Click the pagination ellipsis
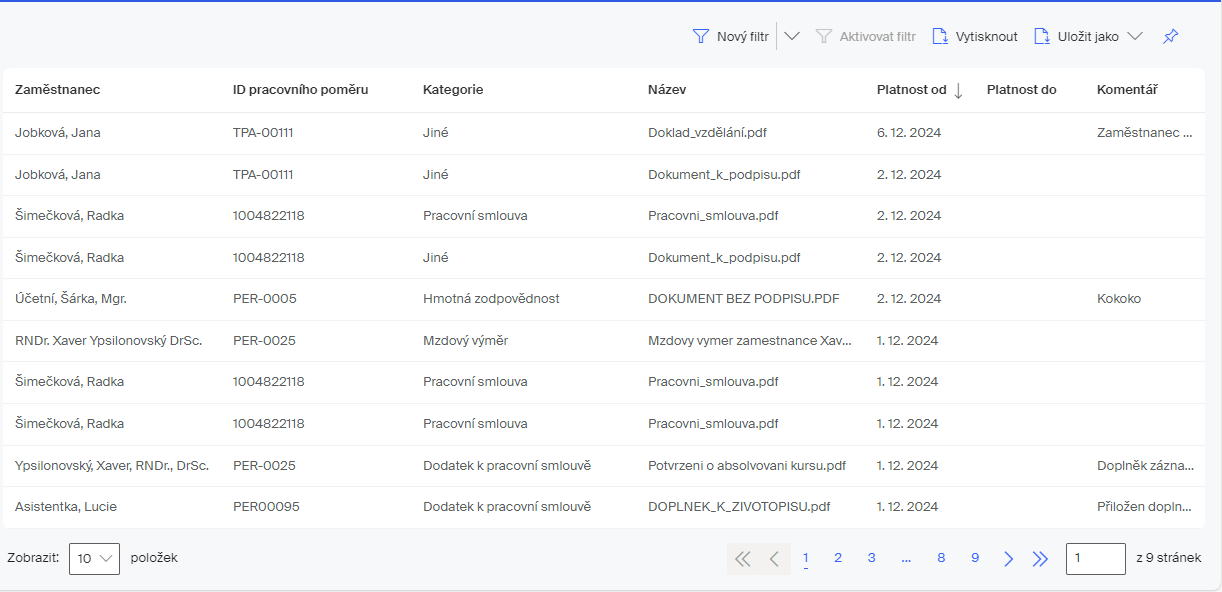Viewport: 1222px width, 592px height. pos(906,558)
